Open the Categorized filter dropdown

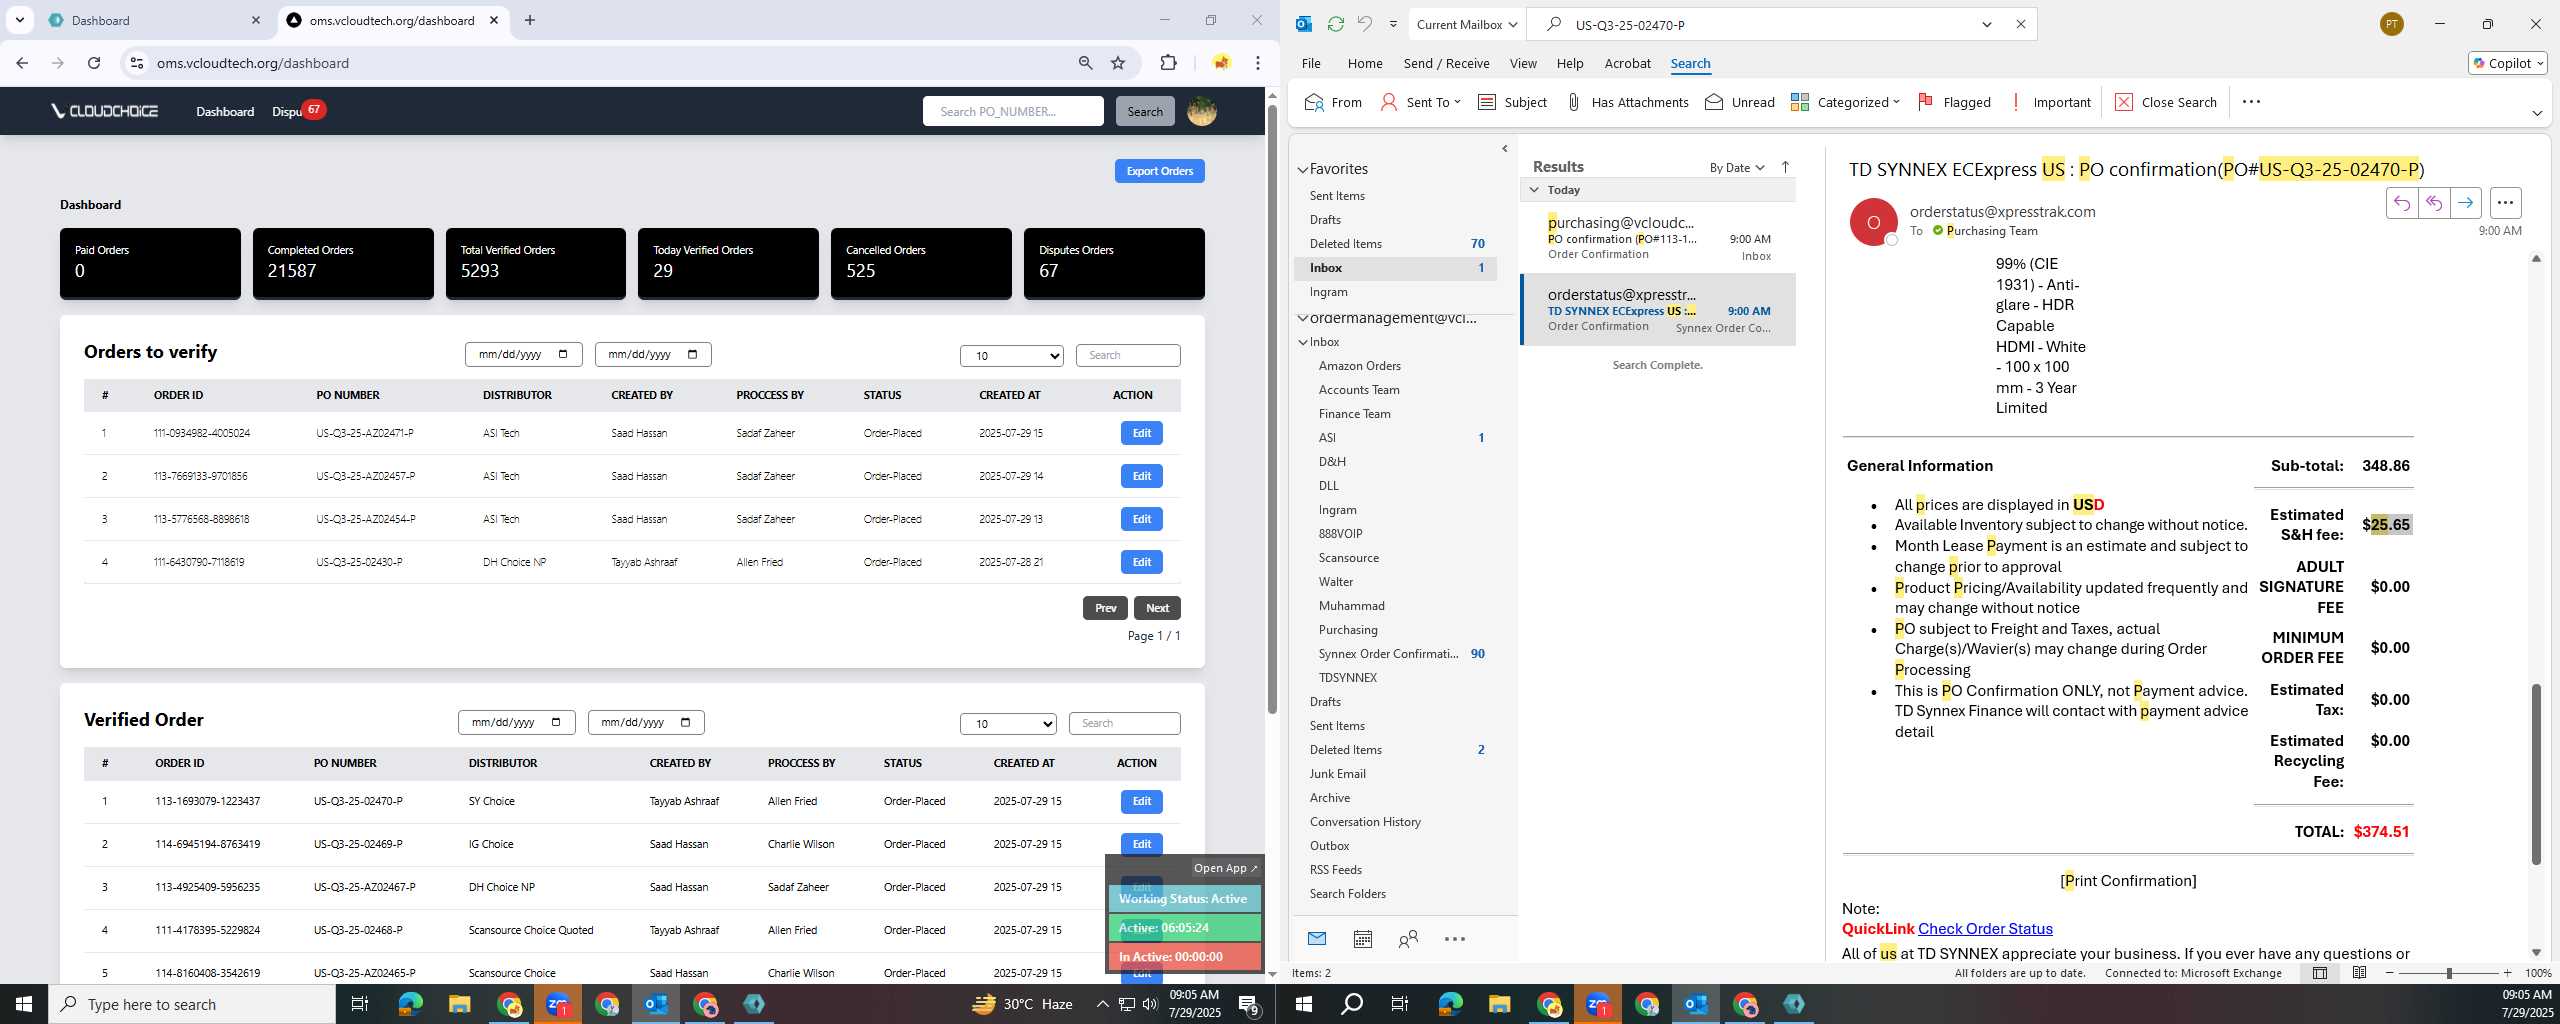pos(1845,102)
